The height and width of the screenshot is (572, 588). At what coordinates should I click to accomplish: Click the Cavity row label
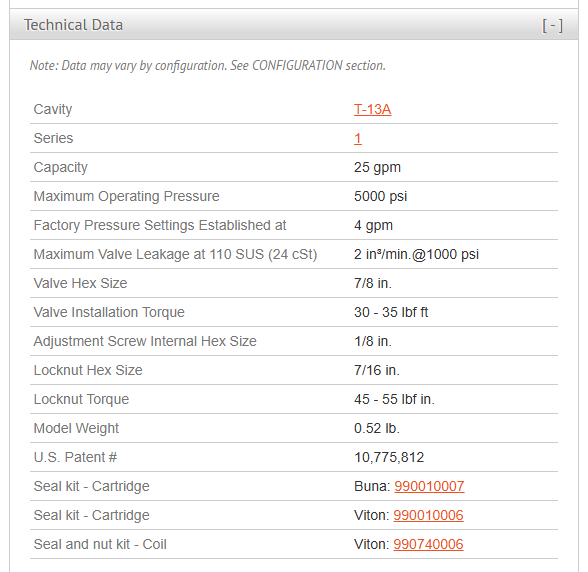tap(53, 110)
